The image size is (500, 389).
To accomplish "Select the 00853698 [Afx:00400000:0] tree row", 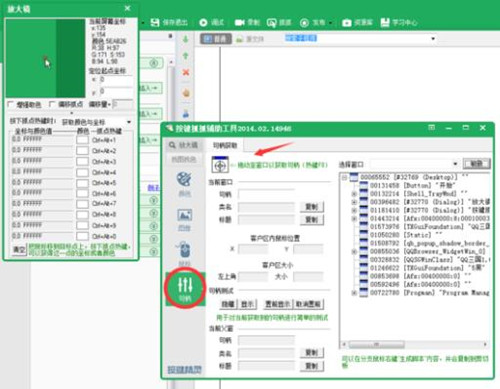I will 415,276.
